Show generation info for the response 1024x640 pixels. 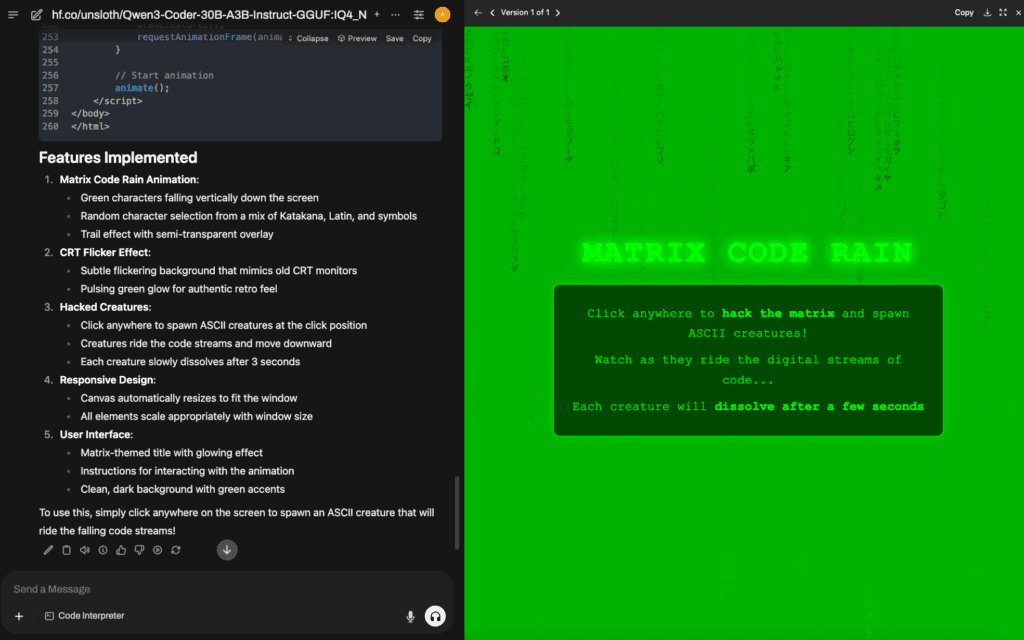click(103, 550)
